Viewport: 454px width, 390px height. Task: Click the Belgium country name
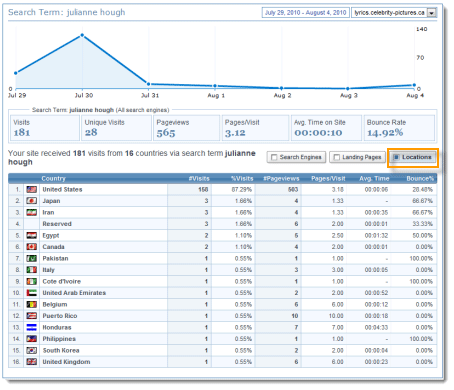pos(55,305)
